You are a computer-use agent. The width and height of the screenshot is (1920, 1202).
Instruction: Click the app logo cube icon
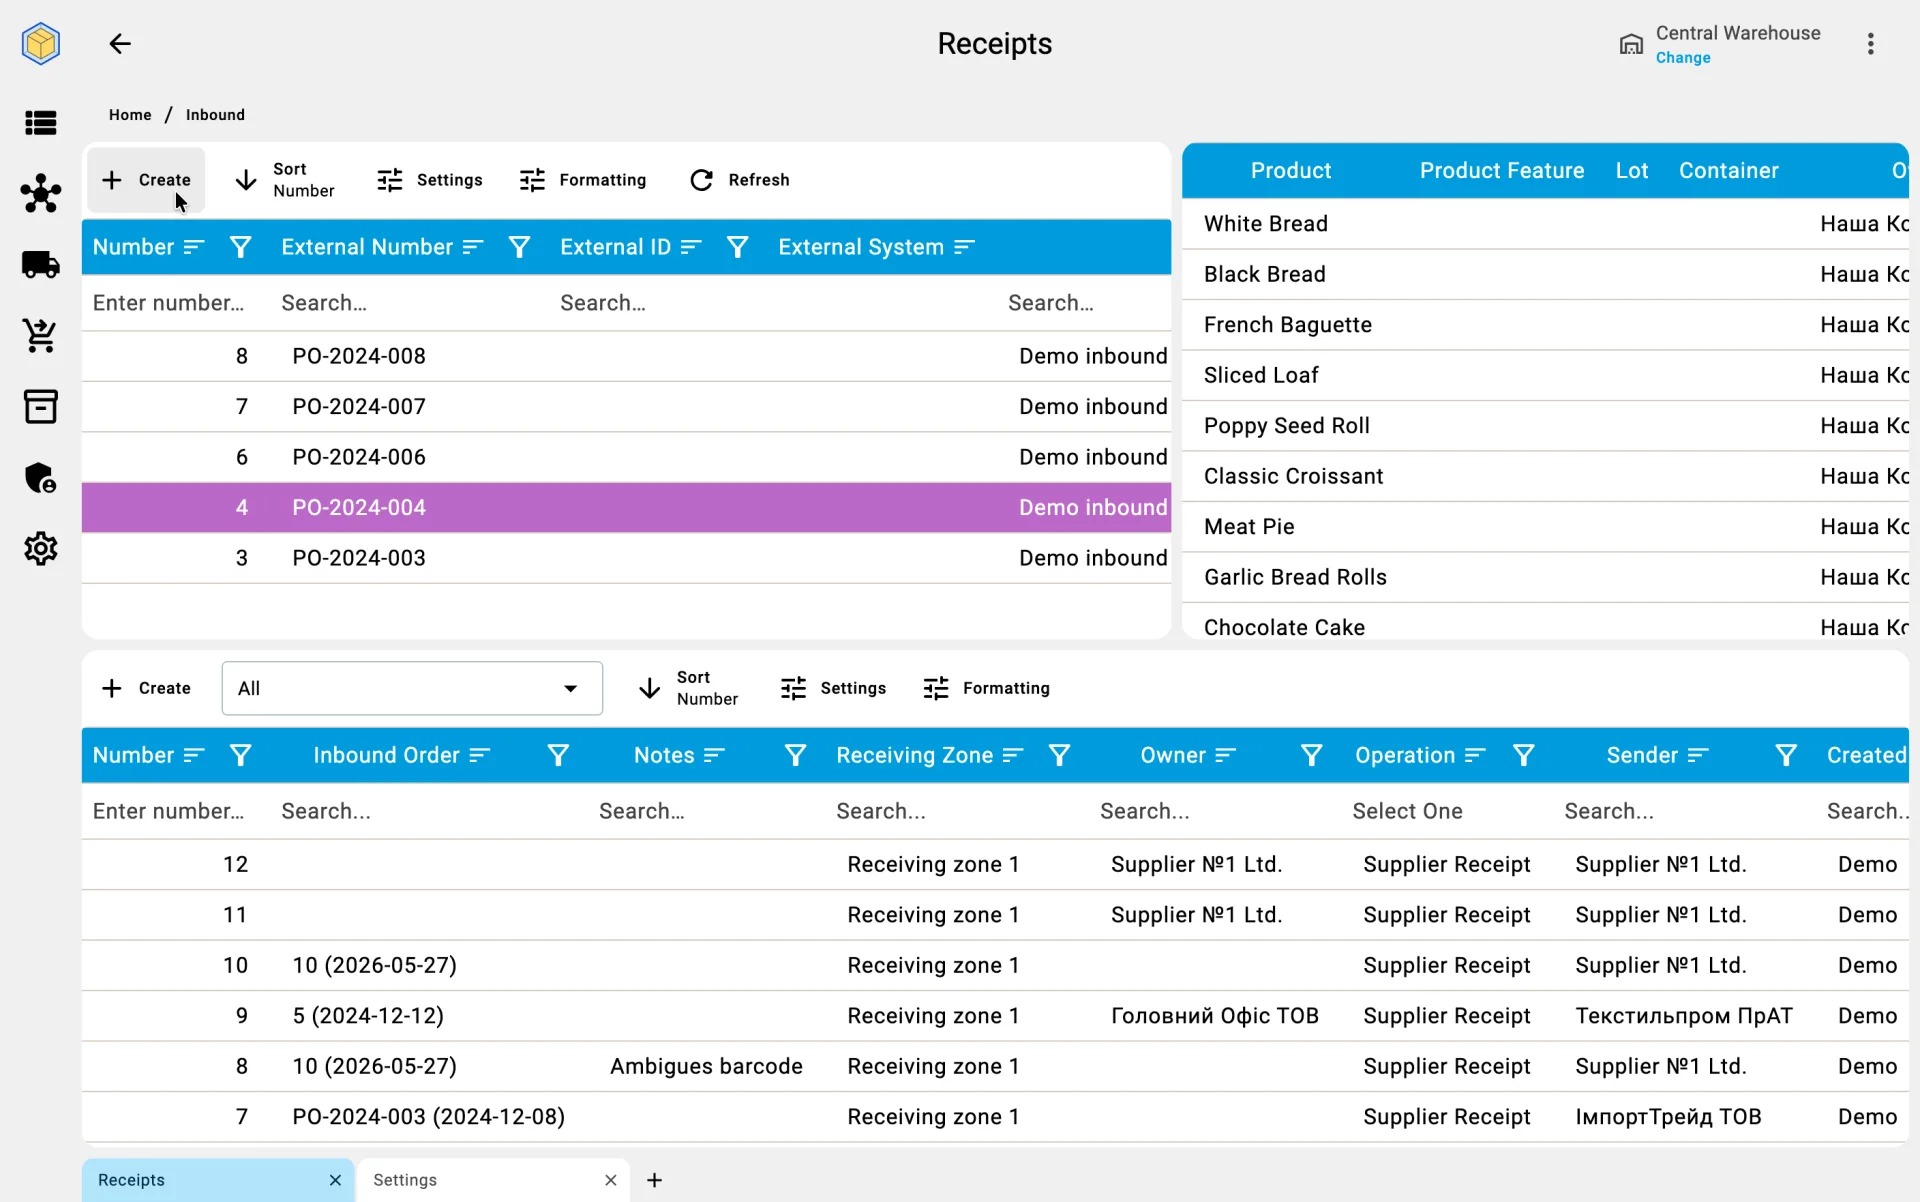tap(41, 44)
